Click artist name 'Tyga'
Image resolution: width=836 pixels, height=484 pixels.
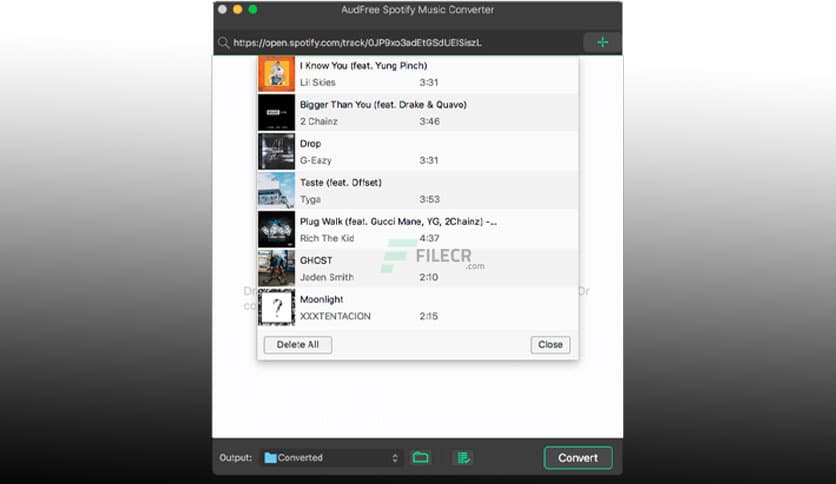[x=310, y=199]
